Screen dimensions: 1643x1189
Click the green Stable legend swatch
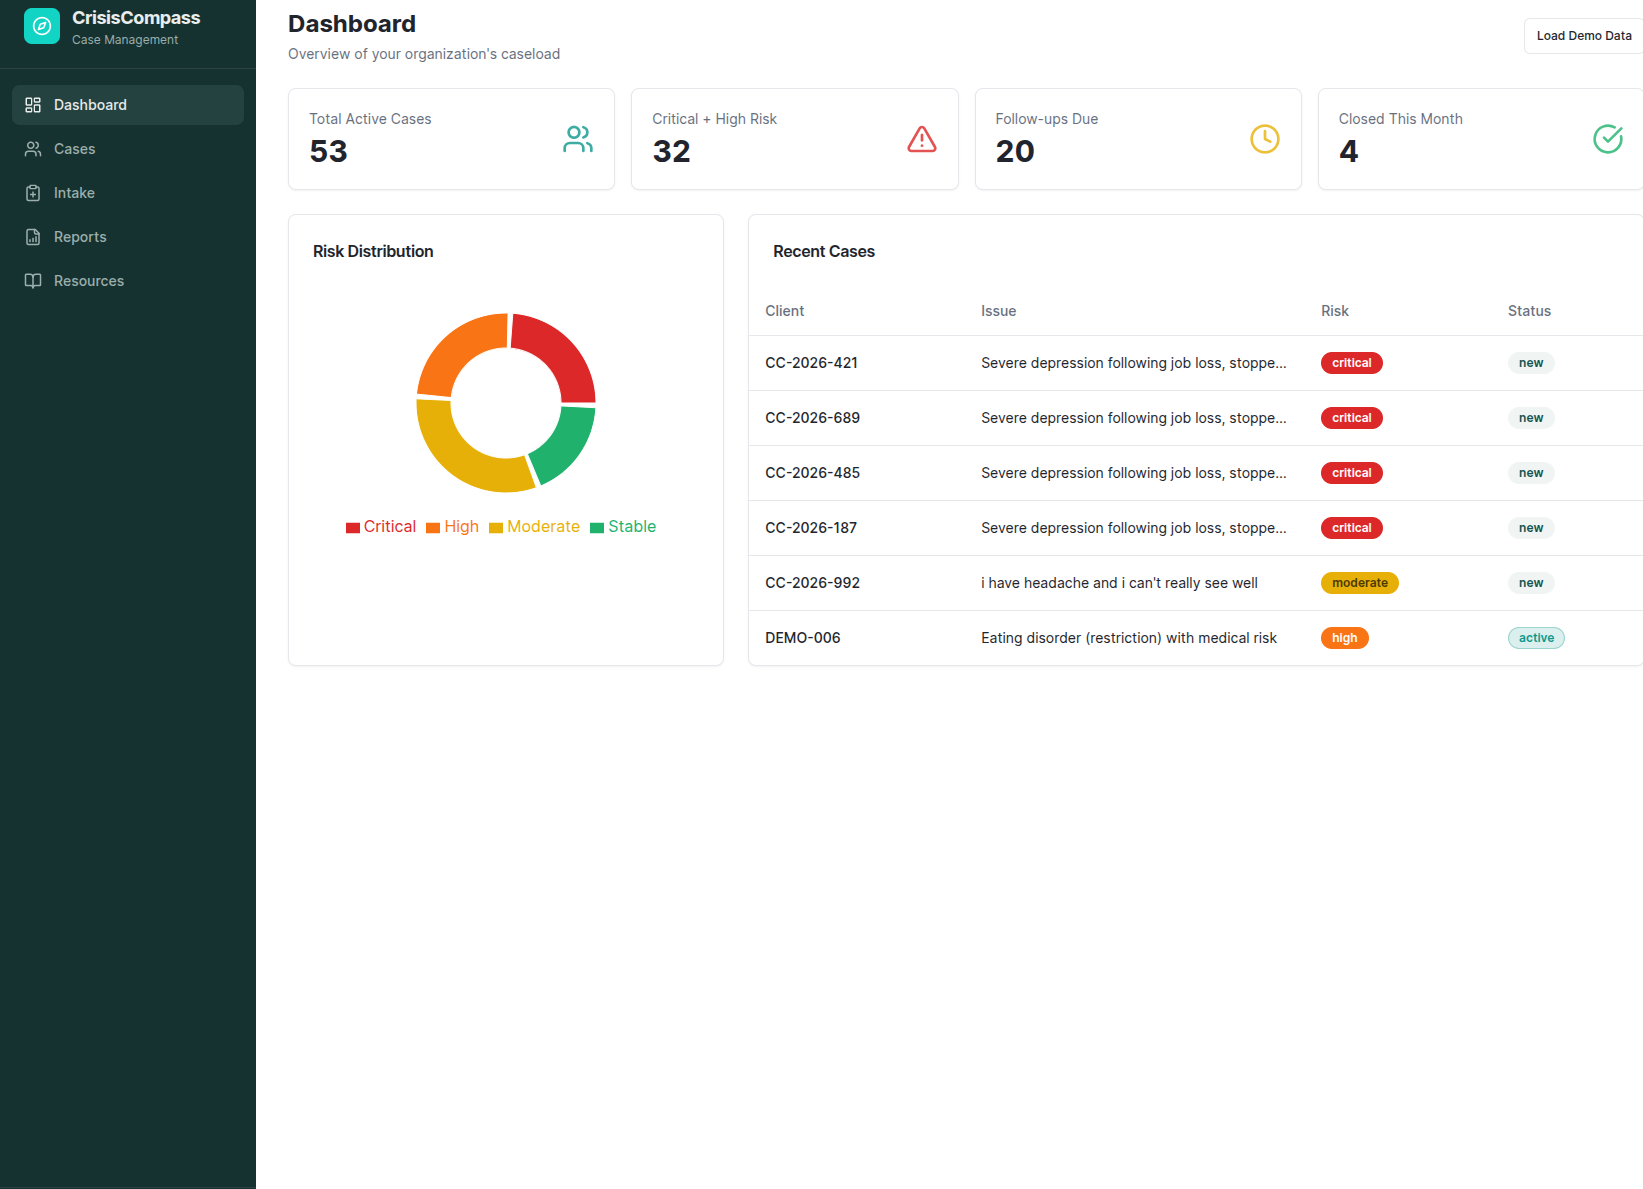click(597, 528)
